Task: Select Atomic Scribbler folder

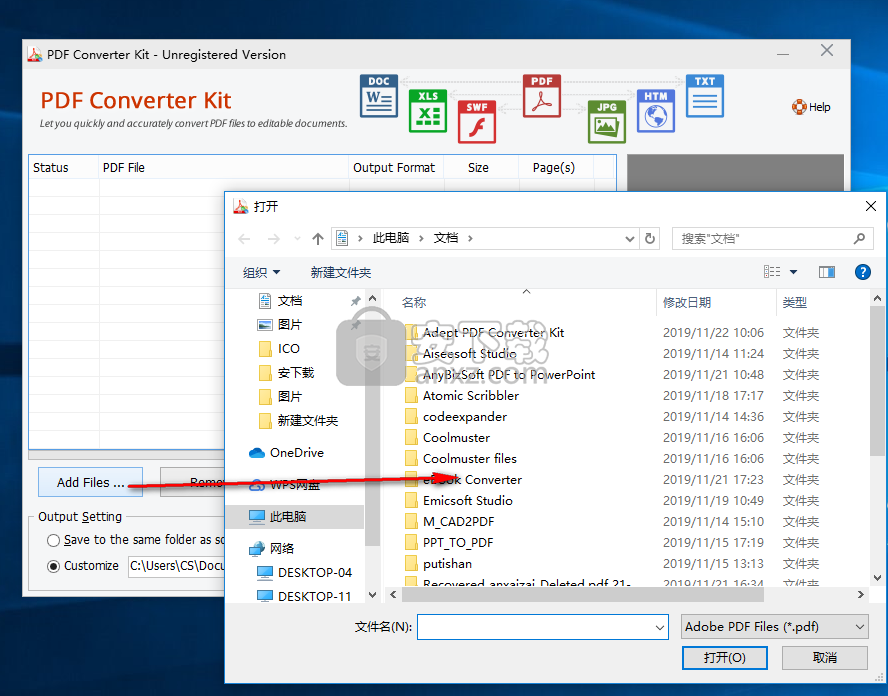Action: pos(470,396)
